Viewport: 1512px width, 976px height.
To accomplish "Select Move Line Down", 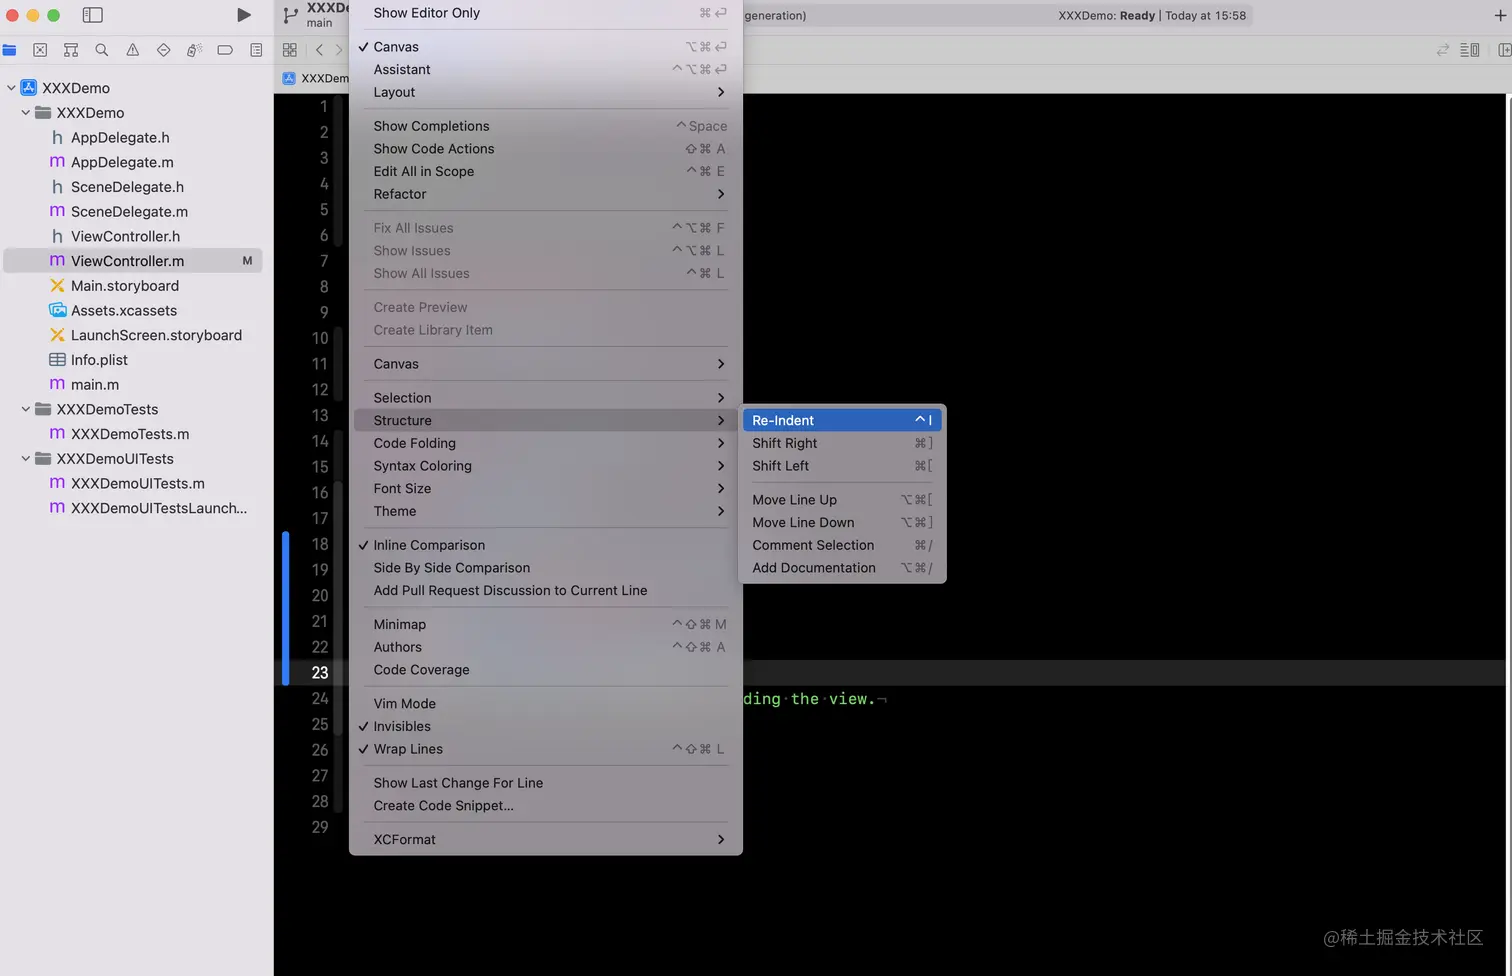I will (x=842, y=523).
